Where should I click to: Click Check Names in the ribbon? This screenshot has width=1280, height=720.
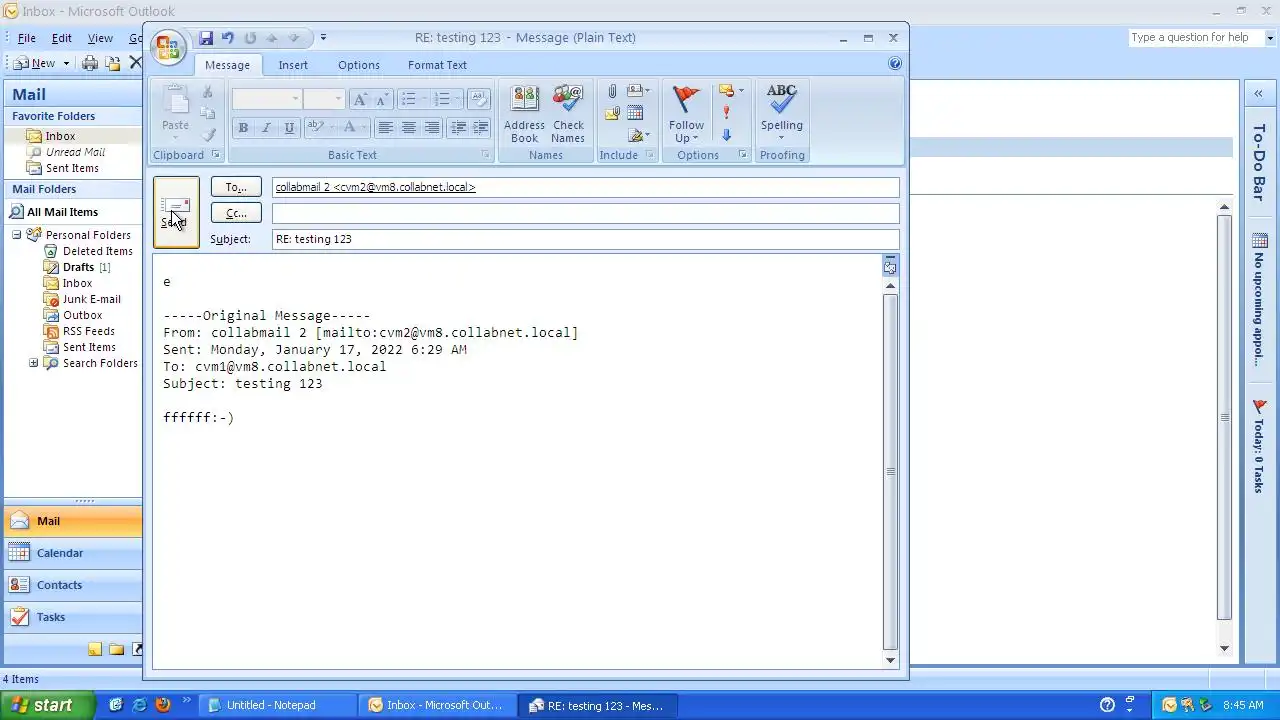pos(568,114)
